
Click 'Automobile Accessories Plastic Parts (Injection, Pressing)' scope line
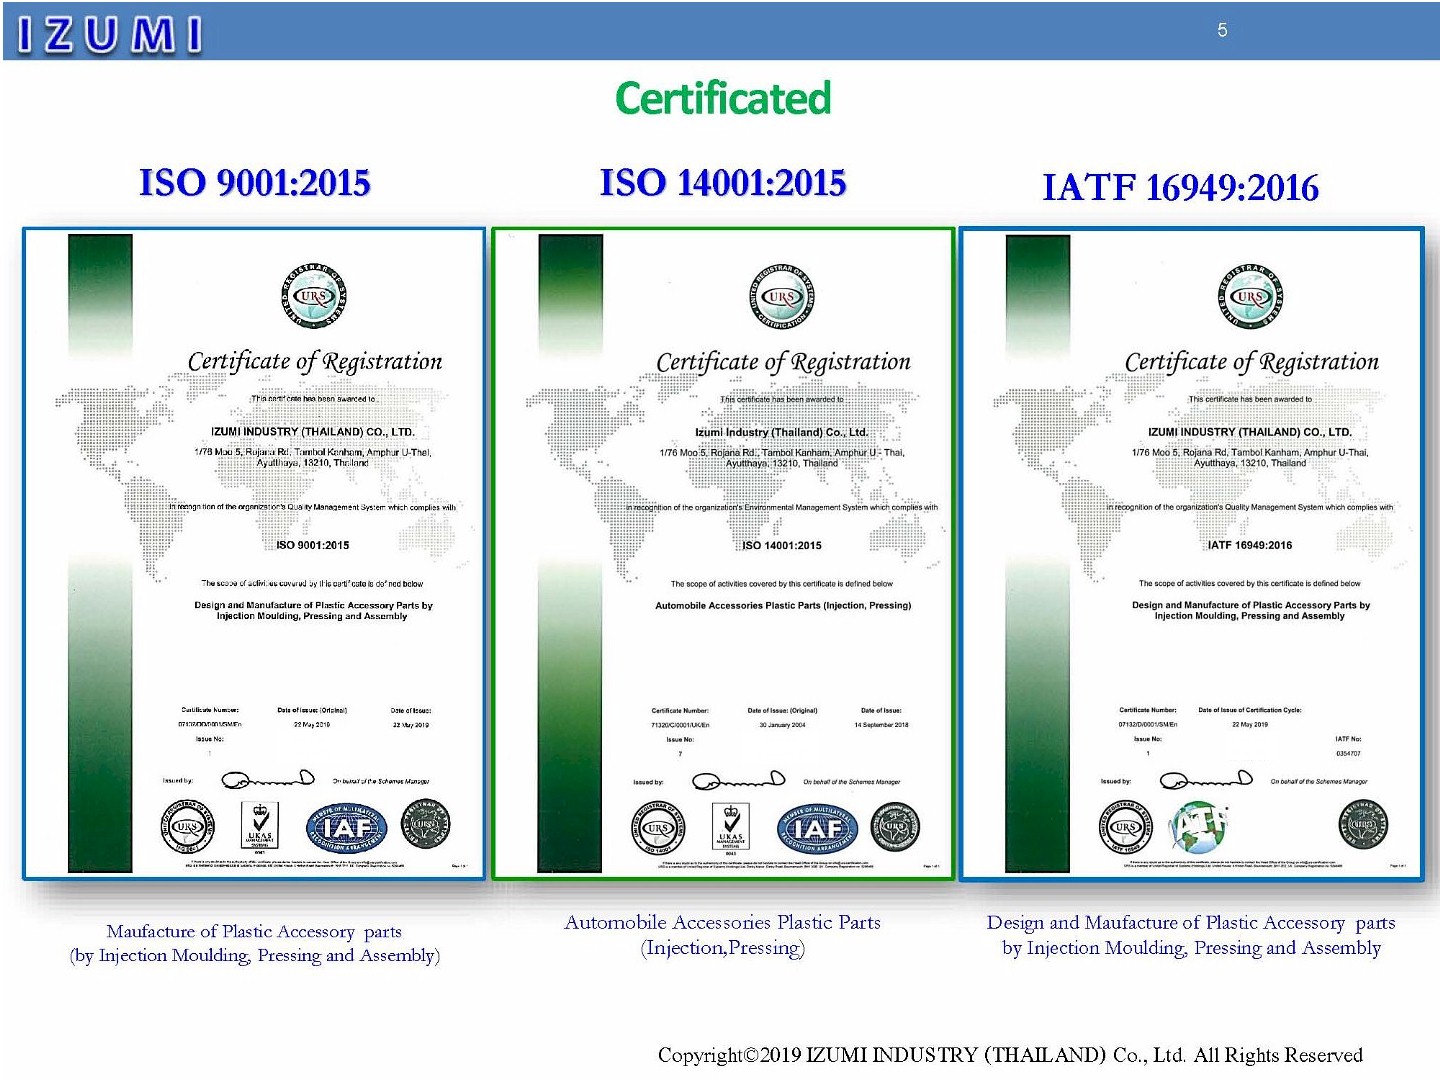coord(783,605)
